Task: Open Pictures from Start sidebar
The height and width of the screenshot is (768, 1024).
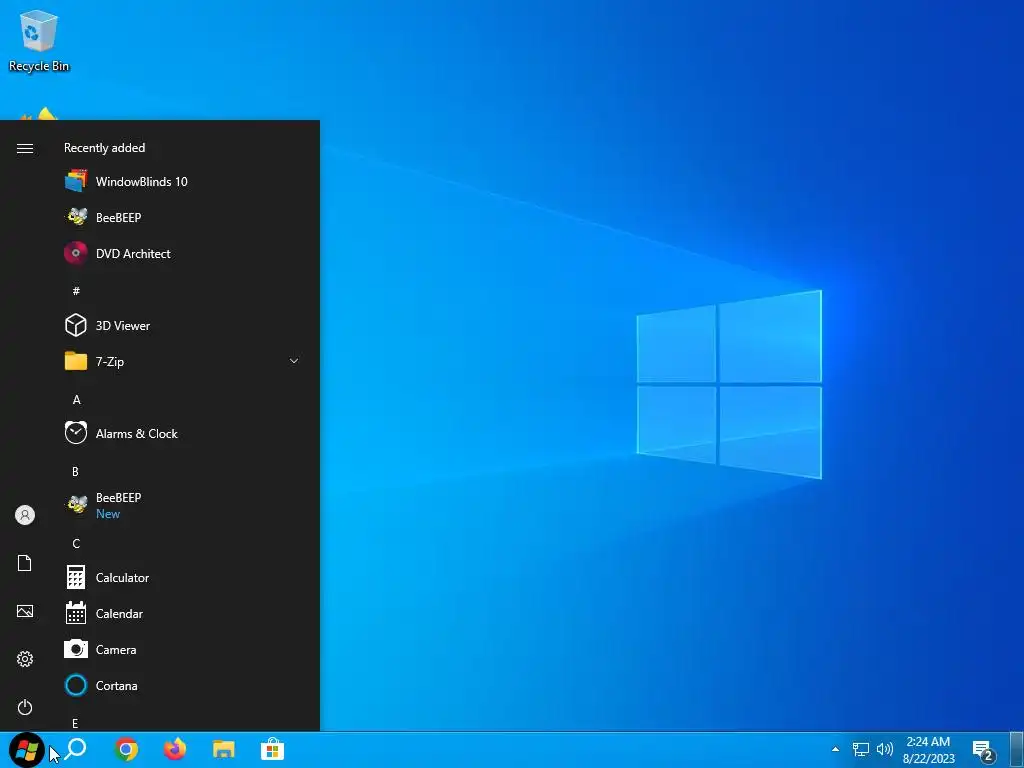Action: pos(25,611)
